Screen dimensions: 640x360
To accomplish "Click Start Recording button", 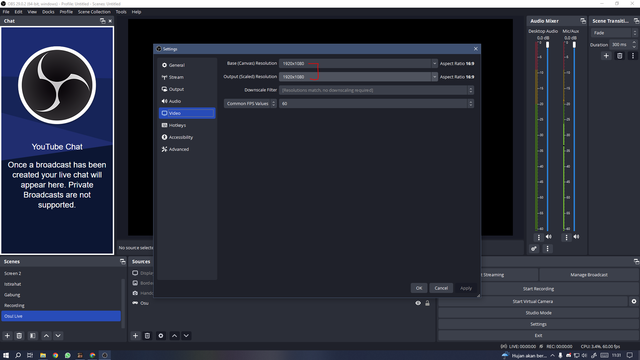I will tap(538, 289).
